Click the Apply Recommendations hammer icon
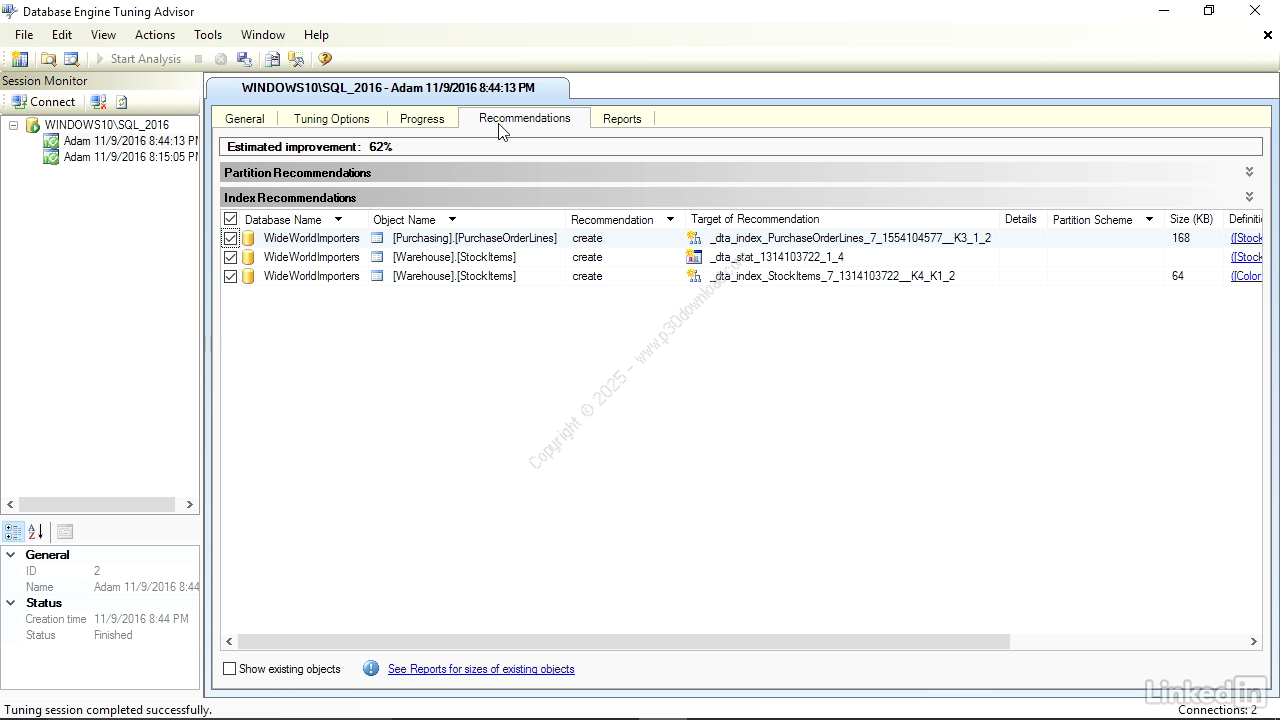The height and width of the screenshot is (720, 1280). point(296,59)
